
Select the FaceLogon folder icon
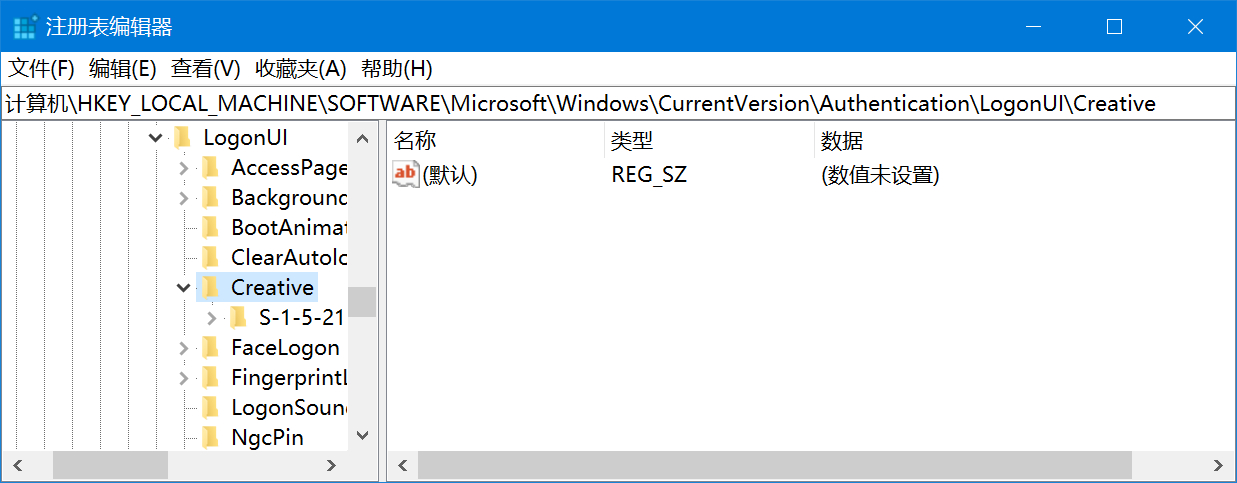tap(210, 347)
